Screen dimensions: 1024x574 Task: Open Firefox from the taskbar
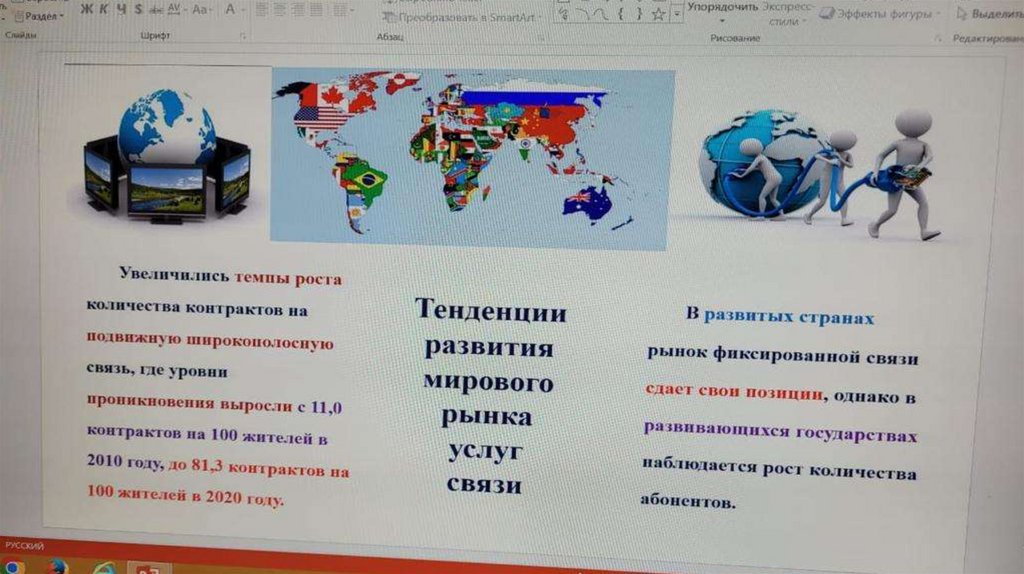tap(57, 567)
